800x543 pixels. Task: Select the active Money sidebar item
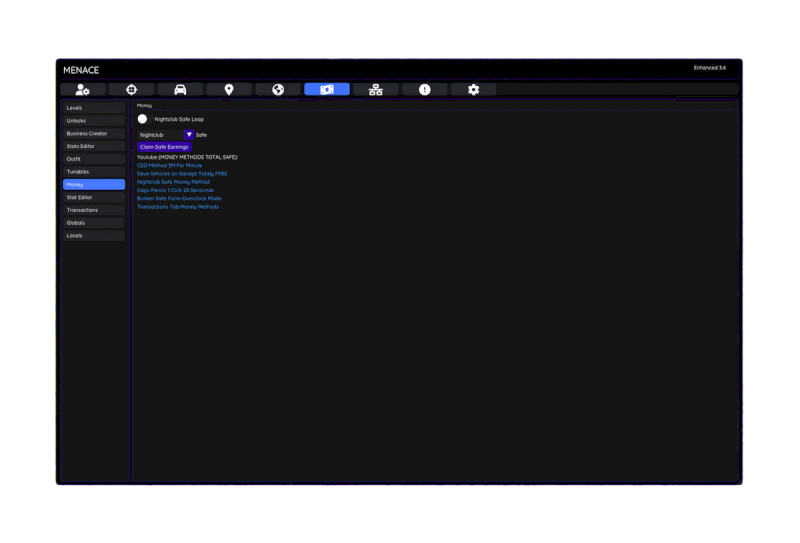(x=94, y=184)
